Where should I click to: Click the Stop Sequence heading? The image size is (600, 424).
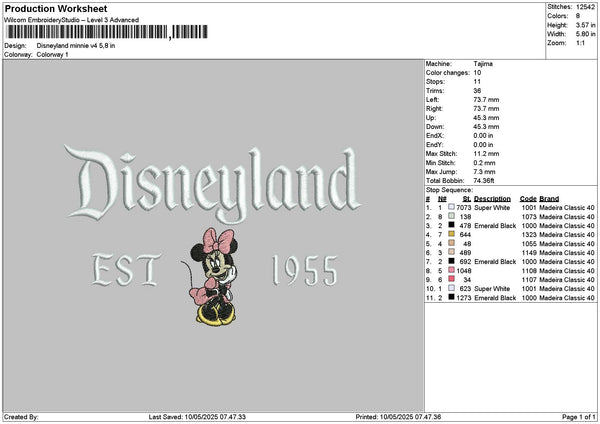[x=449, y=190]
